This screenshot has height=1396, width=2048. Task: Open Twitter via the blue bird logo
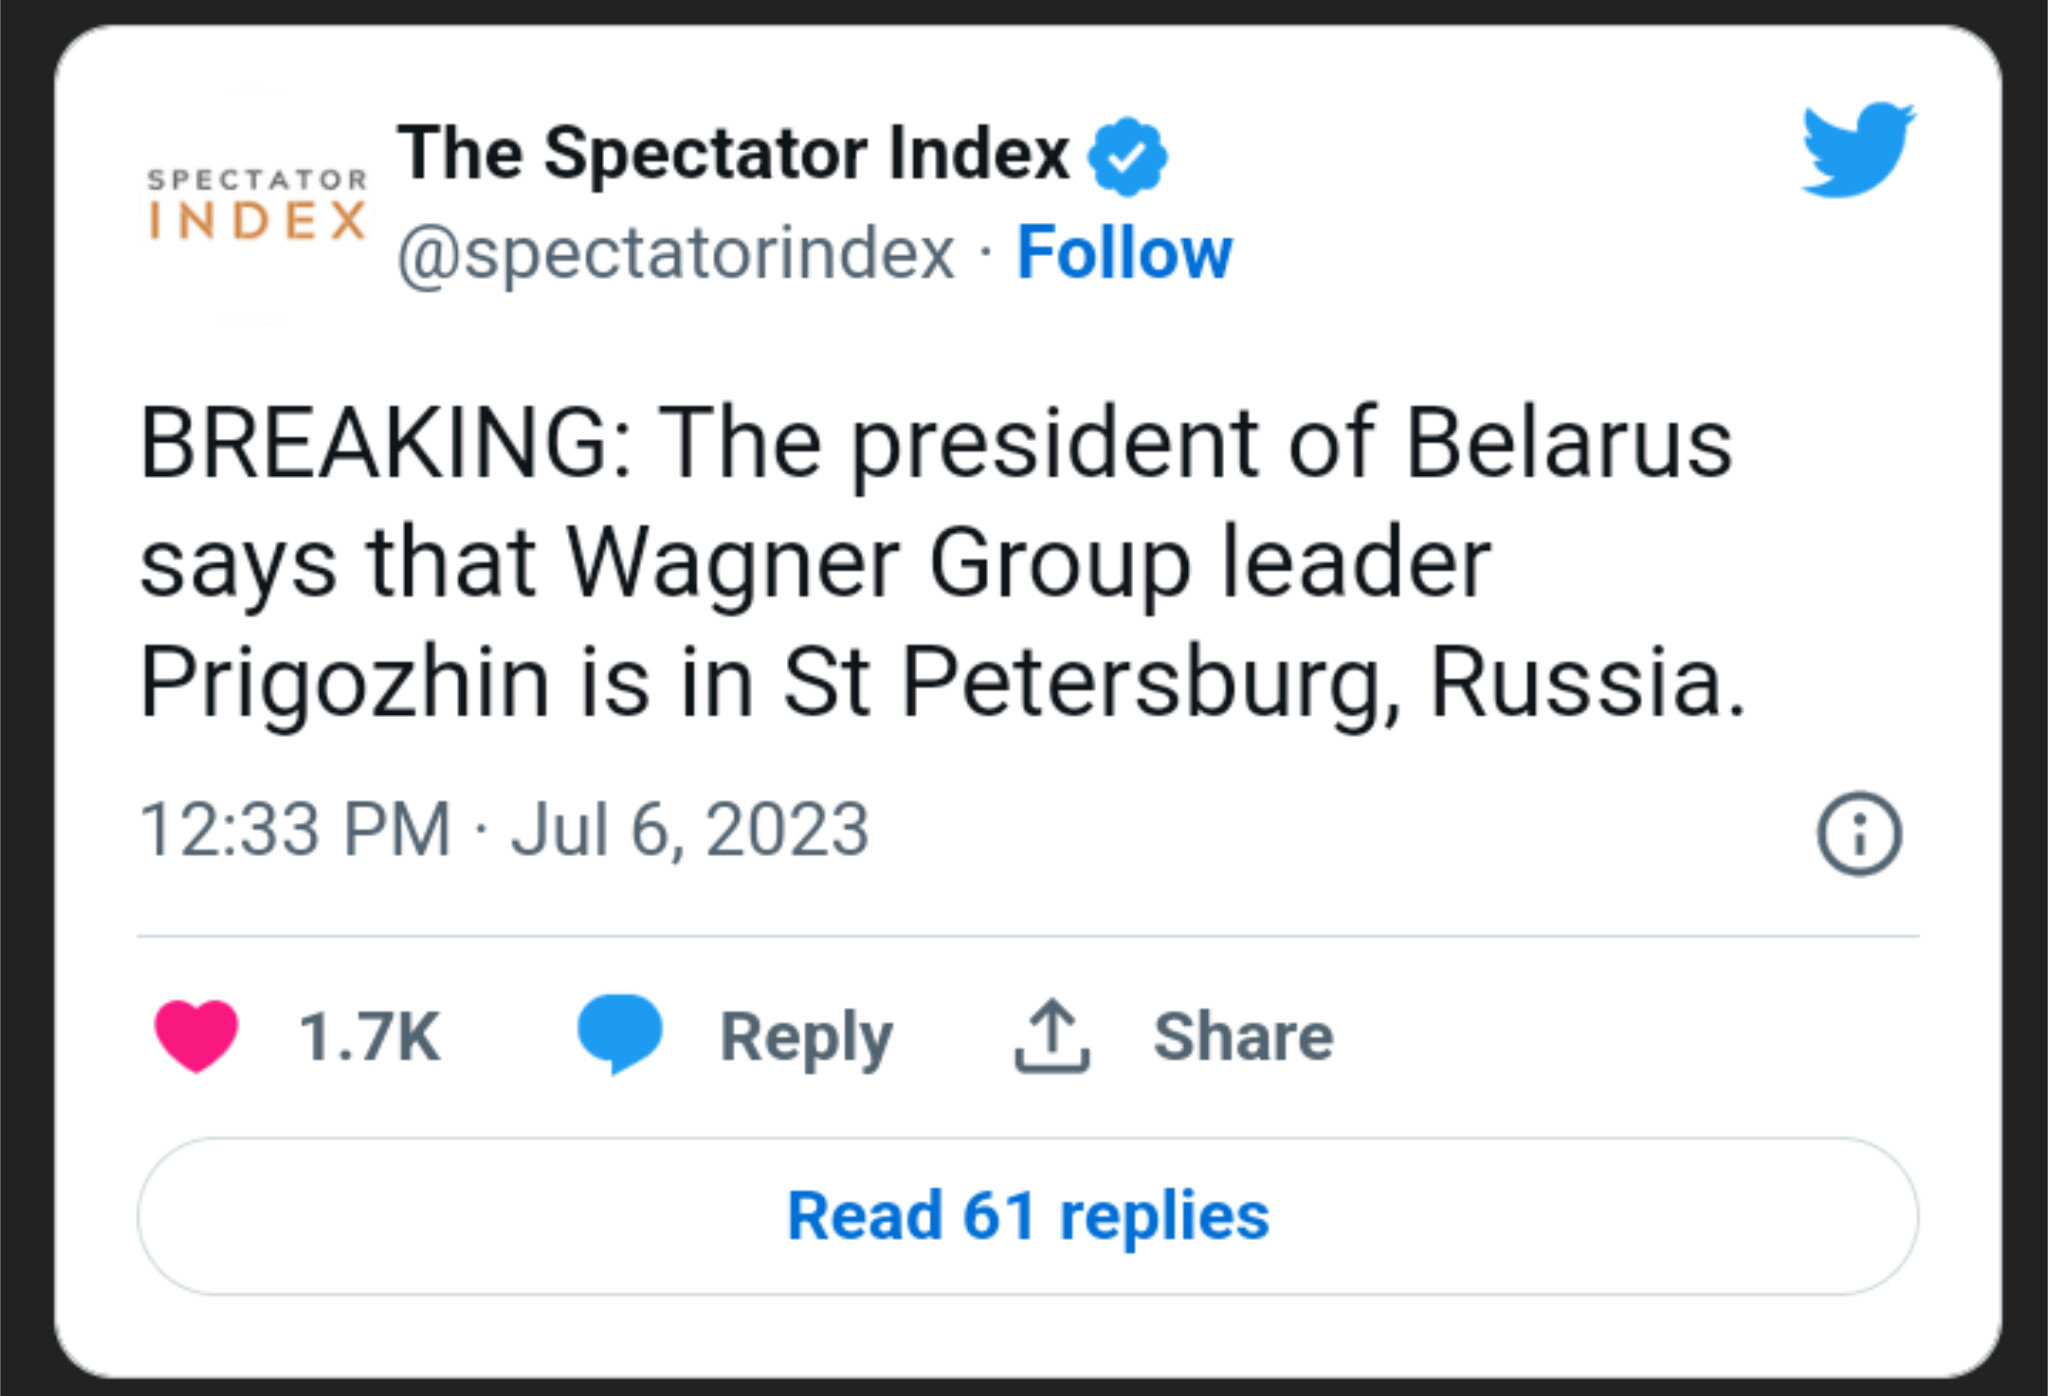(1857, 148)
